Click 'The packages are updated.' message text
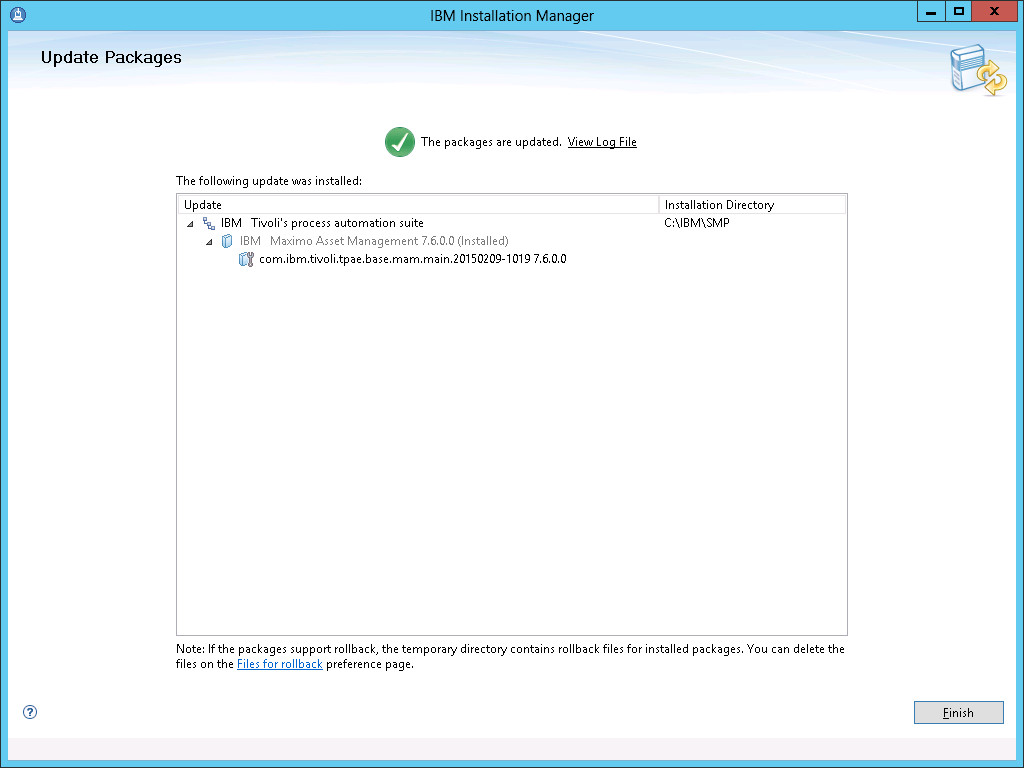 point(491,142)
